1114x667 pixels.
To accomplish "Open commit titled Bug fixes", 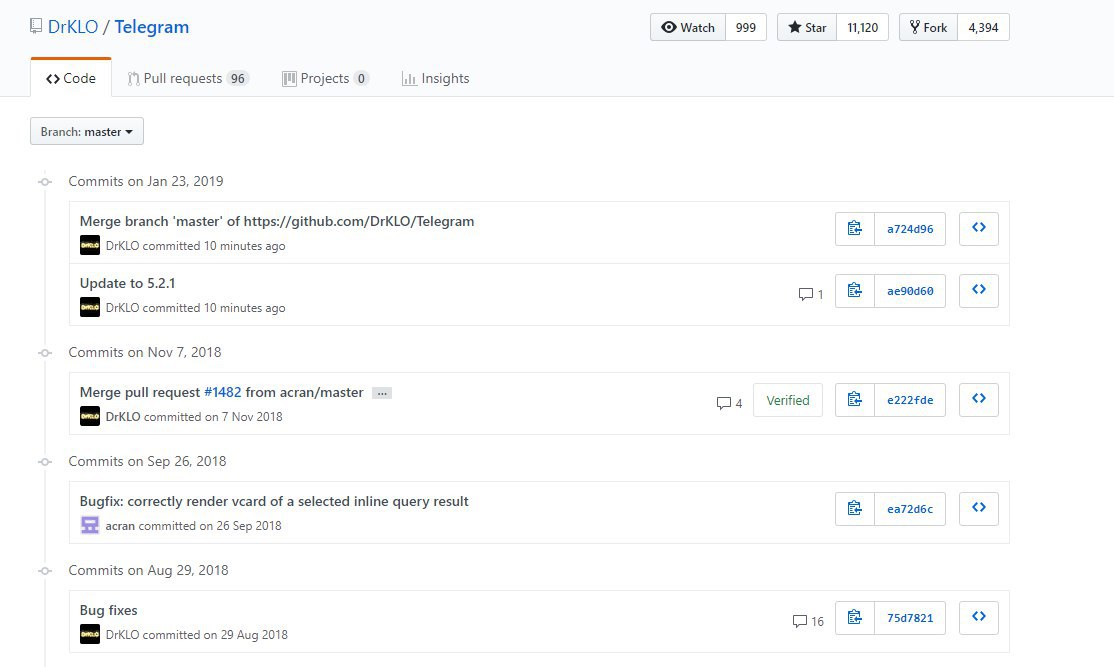I will click(x=109, y=610).
